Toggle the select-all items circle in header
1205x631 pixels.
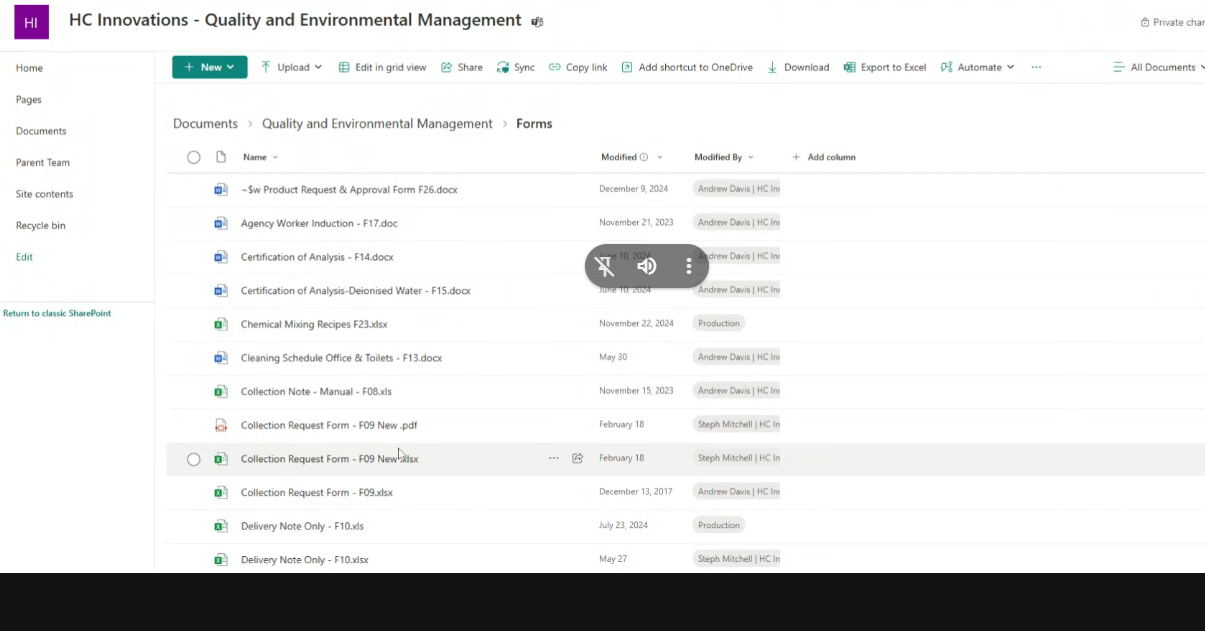point(194,157)
